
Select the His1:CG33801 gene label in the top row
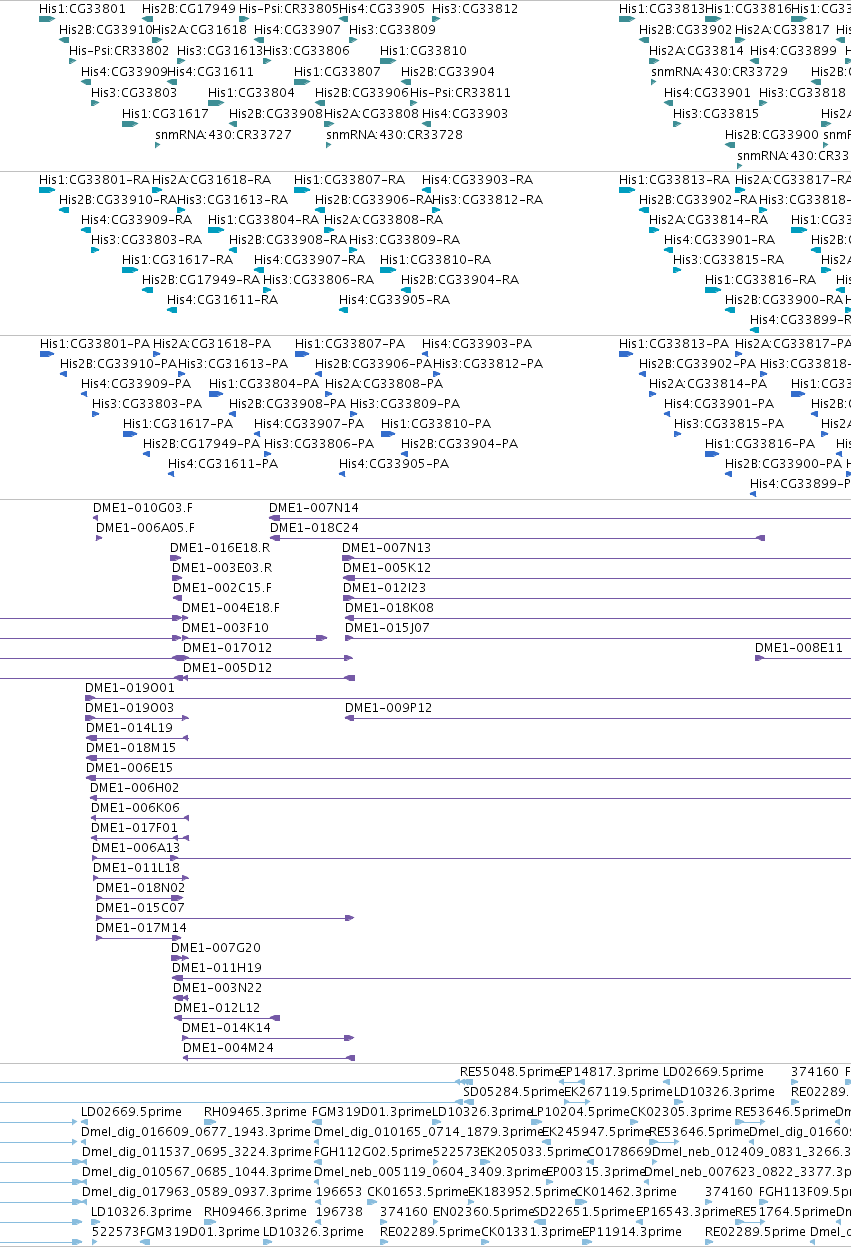(x=82, y=9)
